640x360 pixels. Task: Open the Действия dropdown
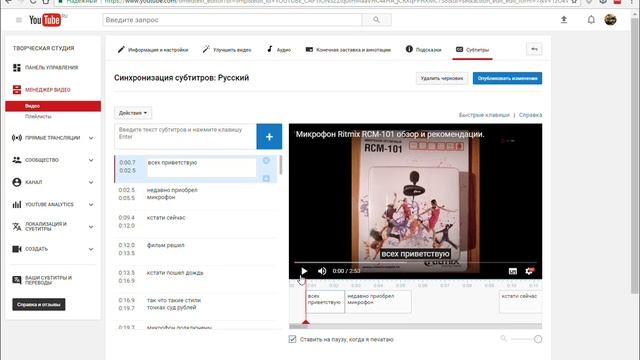[x=133, y=113]
